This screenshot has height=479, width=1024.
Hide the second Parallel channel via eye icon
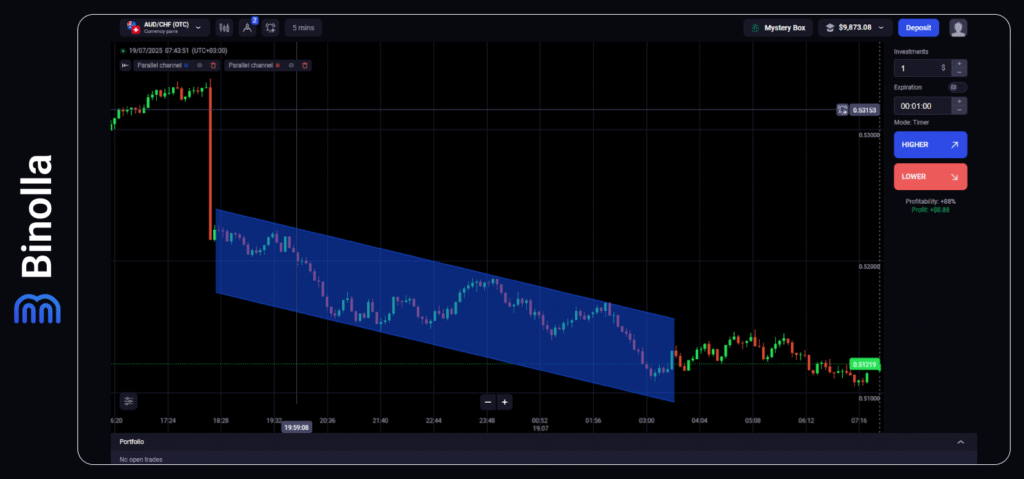click(x=292, y=65)
